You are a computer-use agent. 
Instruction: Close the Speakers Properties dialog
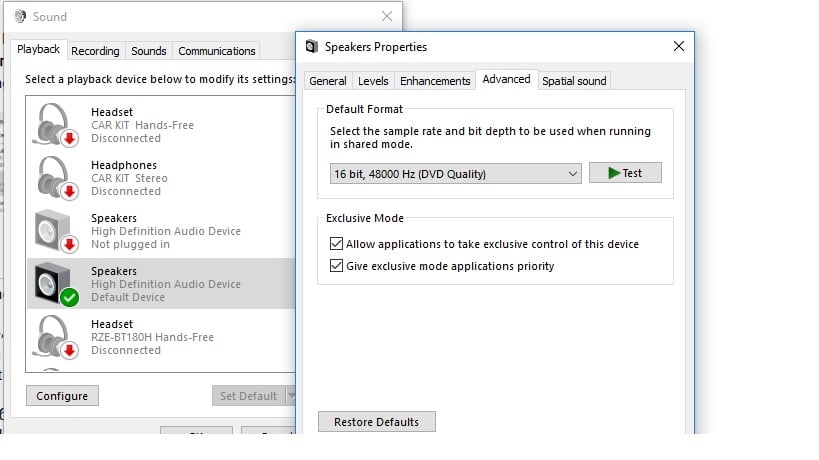tap(679, 47)
